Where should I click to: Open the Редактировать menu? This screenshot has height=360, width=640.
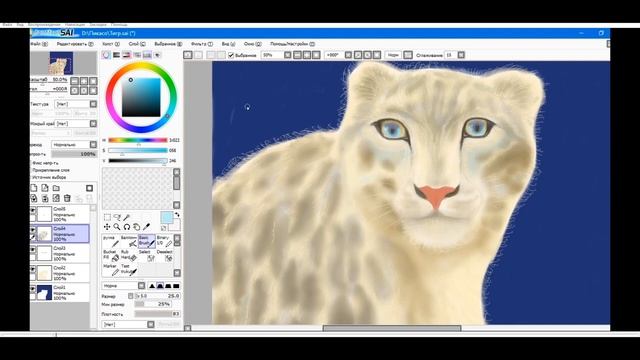click(75, 44)
